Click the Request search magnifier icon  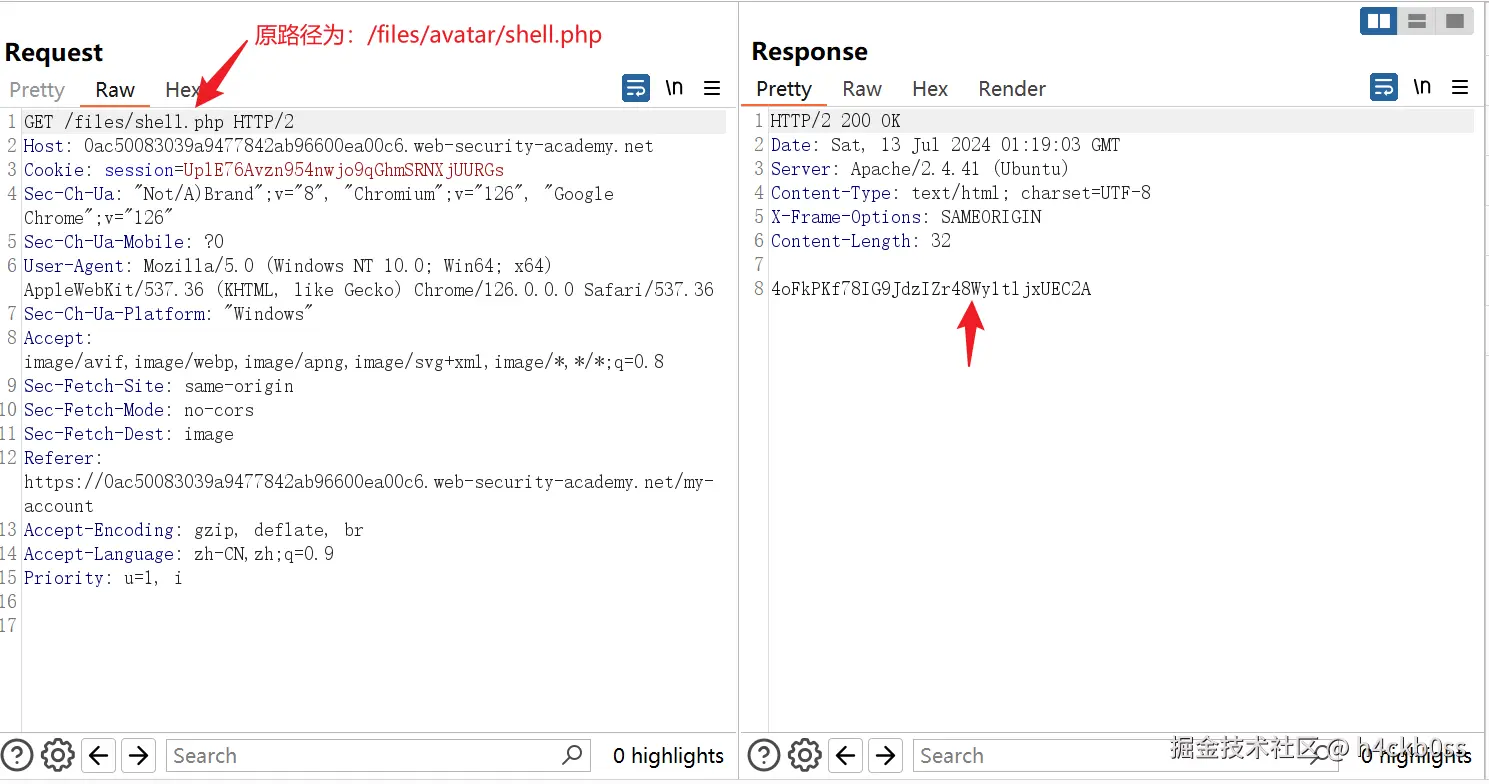[572, 755]
